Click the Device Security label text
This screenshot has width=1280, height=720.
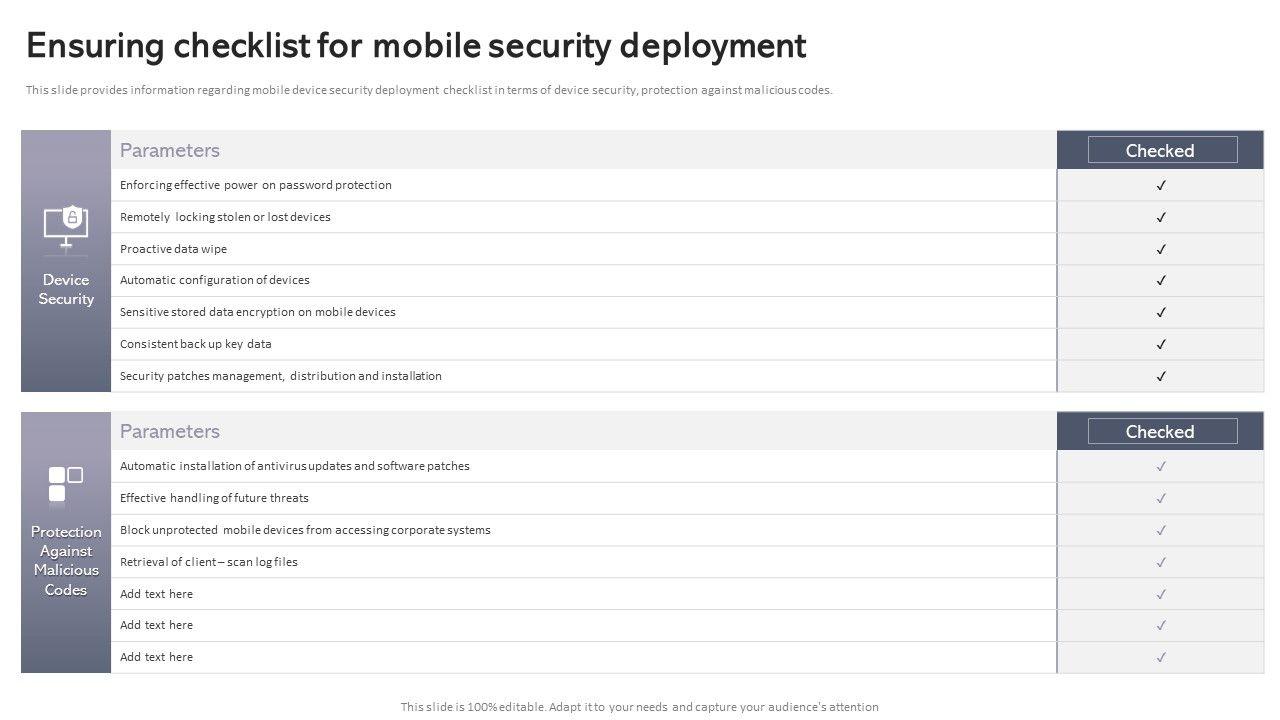point(66,289)
